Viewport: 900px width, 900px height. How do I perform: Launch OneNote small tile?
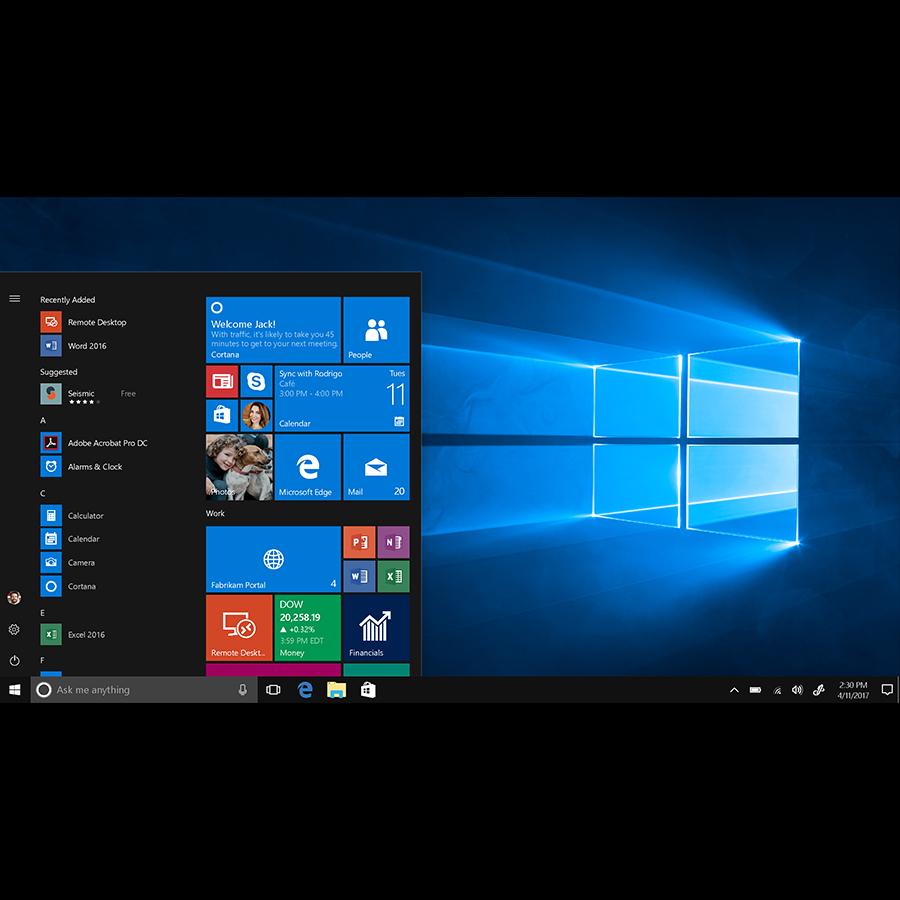coord(393,542)
